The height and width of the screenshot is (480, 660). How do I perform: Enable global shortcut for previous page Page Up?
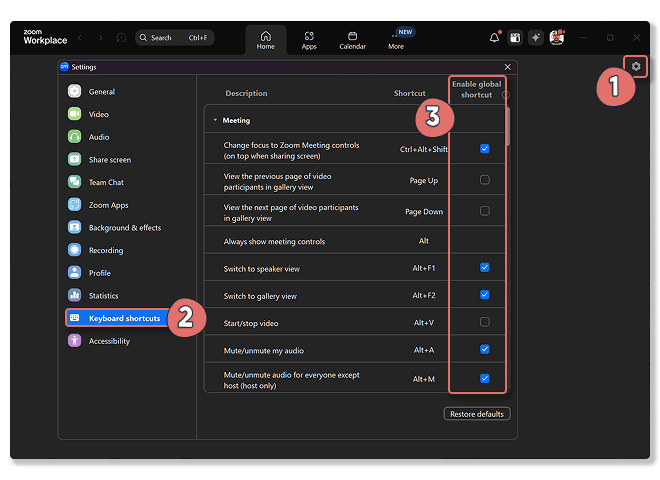coord(484,180)
